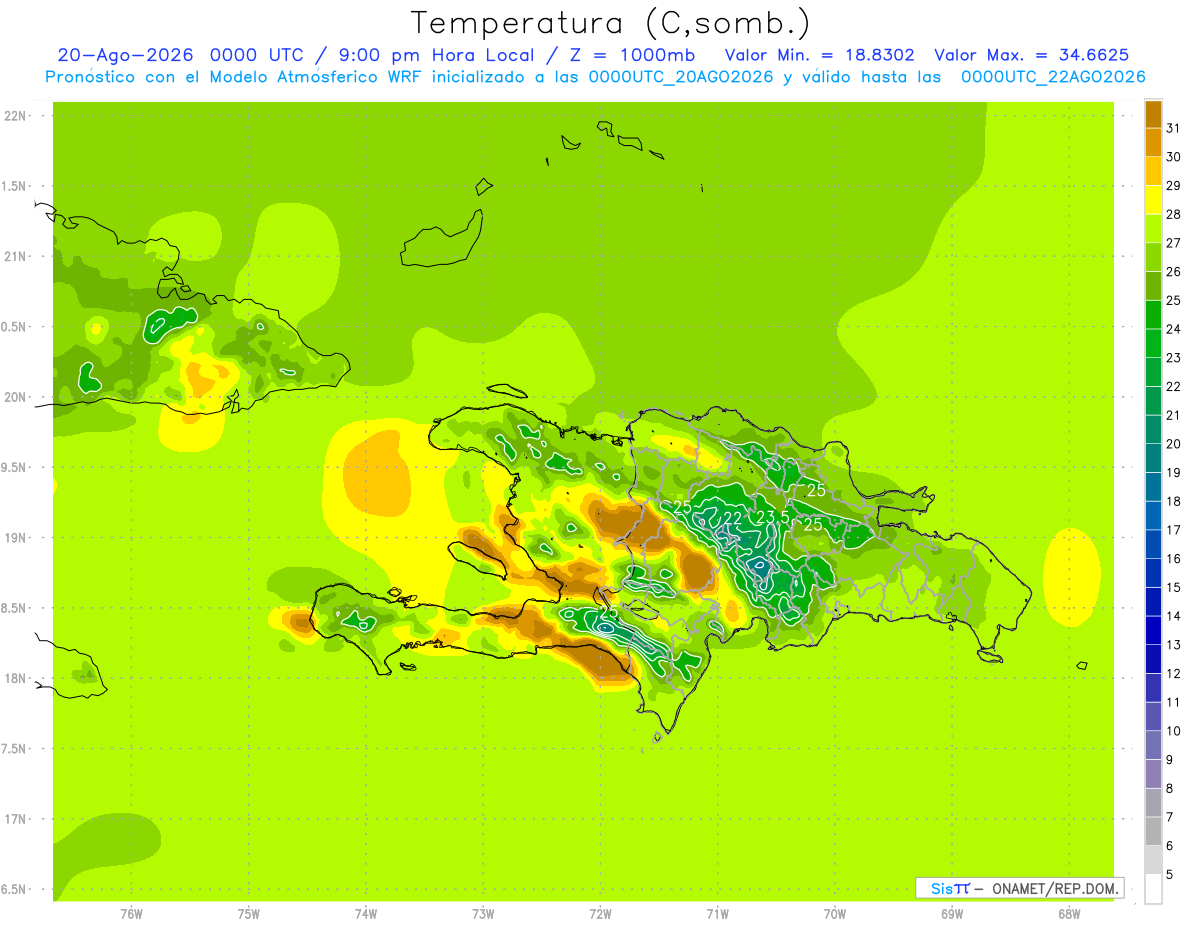Click the "18N" latitude axis label
The width and height of the screenshot is (1200, 927).
16,678
